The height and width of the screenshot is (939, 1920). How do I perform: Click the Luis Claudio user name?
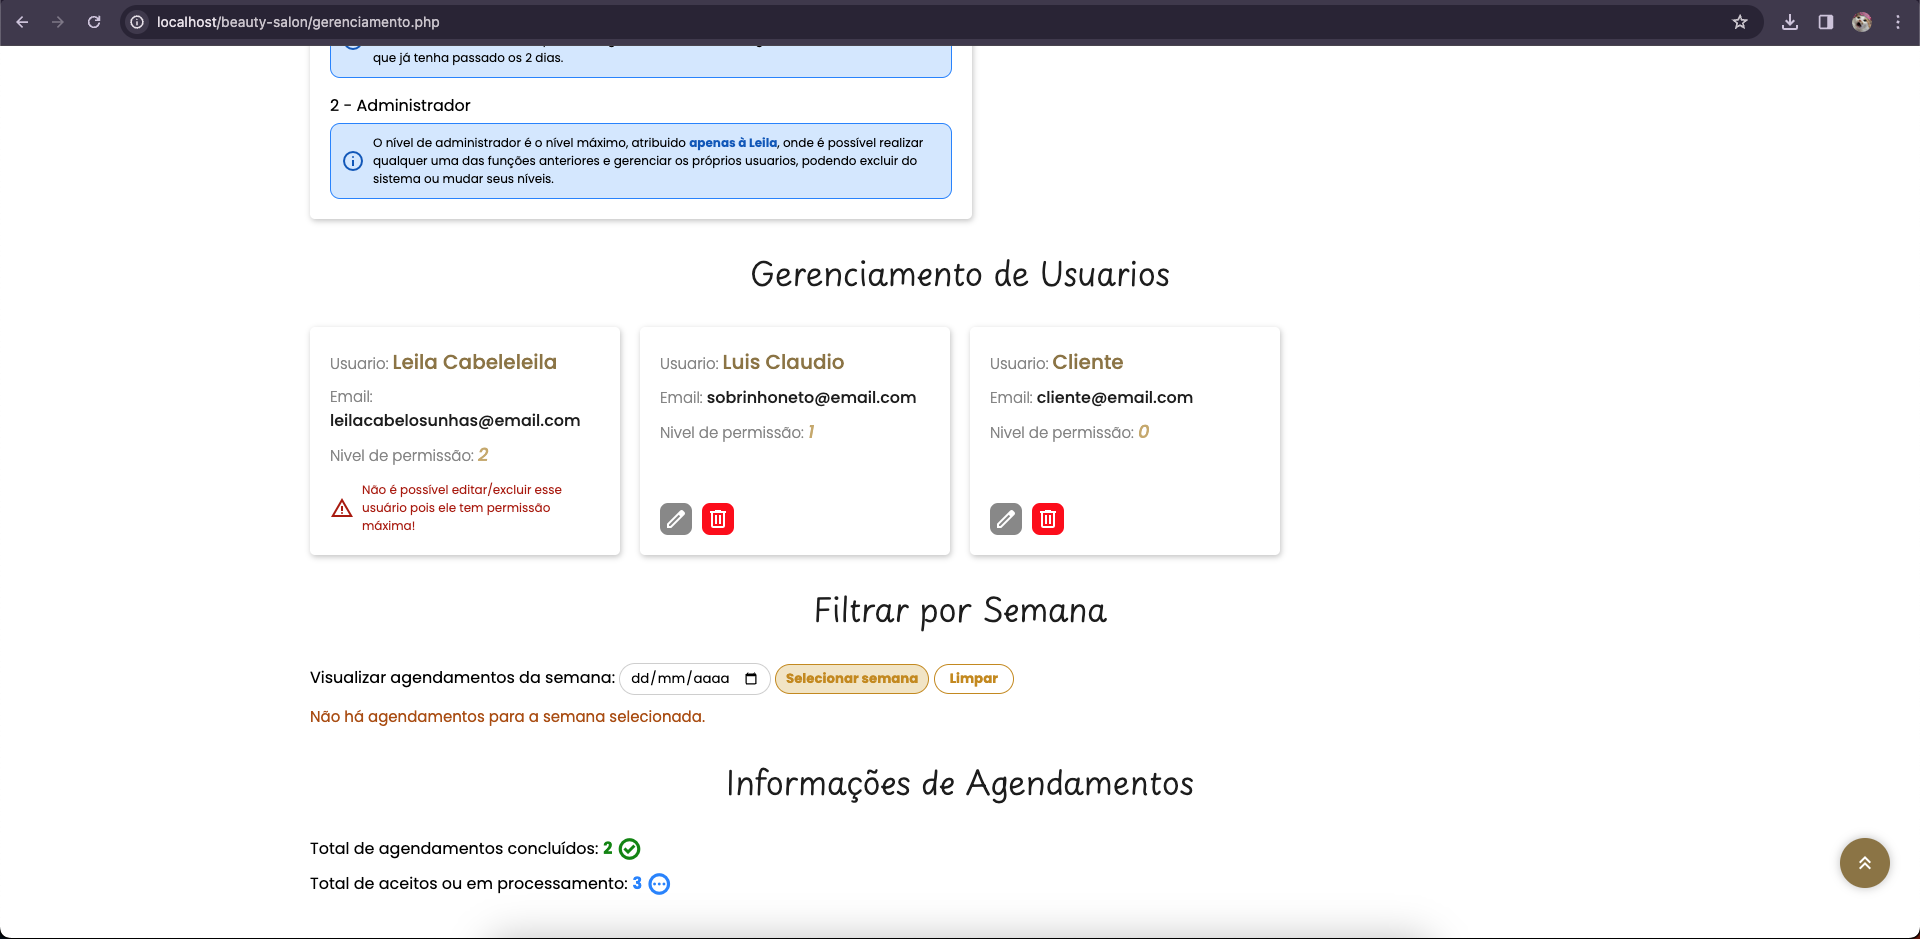783,362
